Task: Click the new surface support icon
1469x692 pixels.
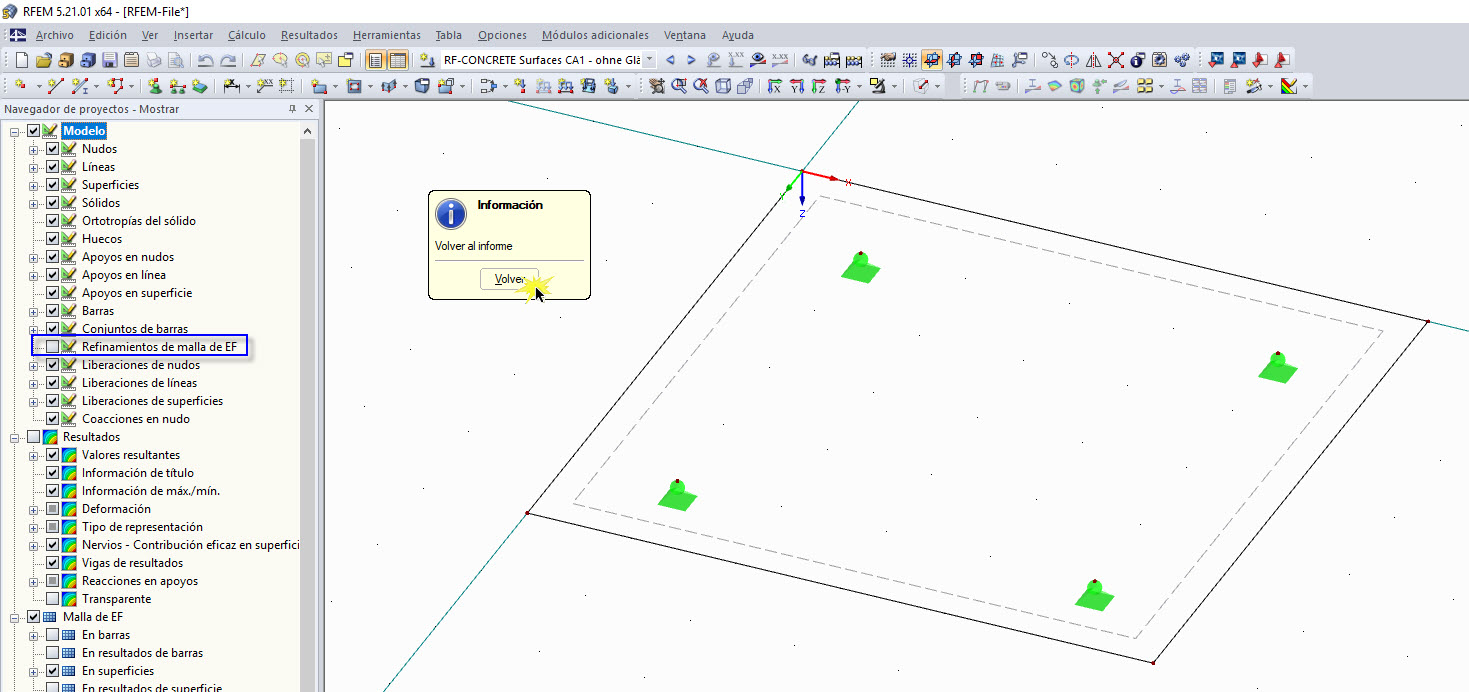Action: coord(200,86)
